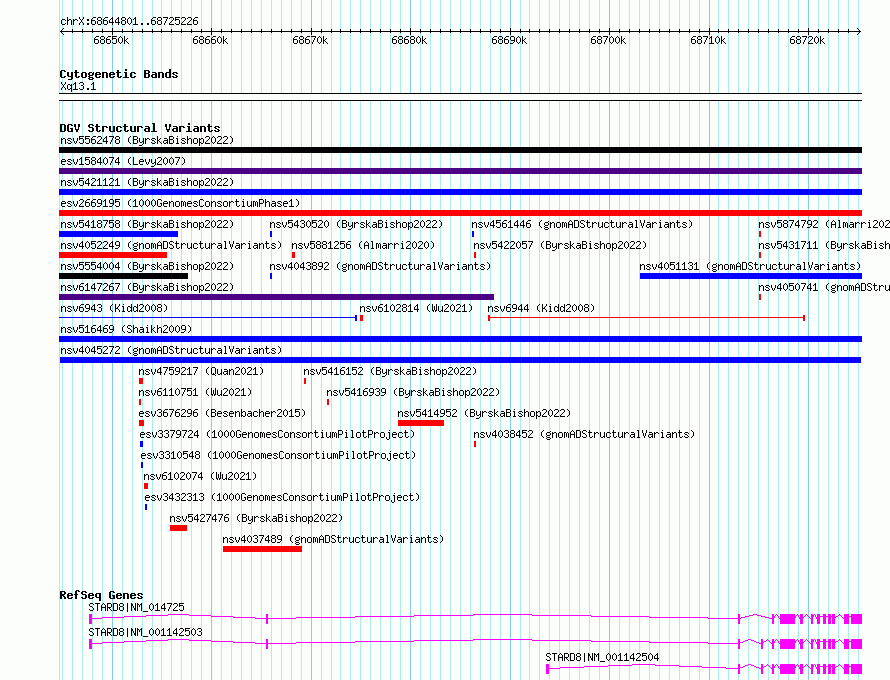Image resolution: width=890 pixels, height=680 pixels.
Task: Open nsv4561446 (gnomADStructuralVariants) entry
Action: [x=582, y=224]
